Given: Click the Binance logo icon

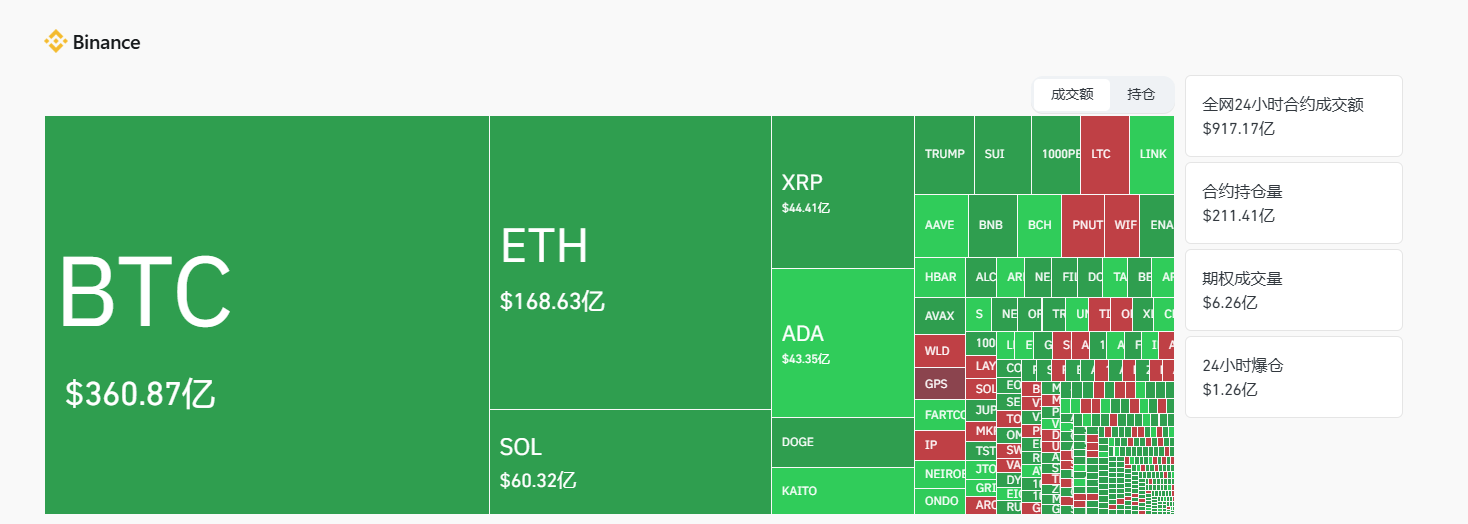Looking at the screenshot, I should pos(55,42).
